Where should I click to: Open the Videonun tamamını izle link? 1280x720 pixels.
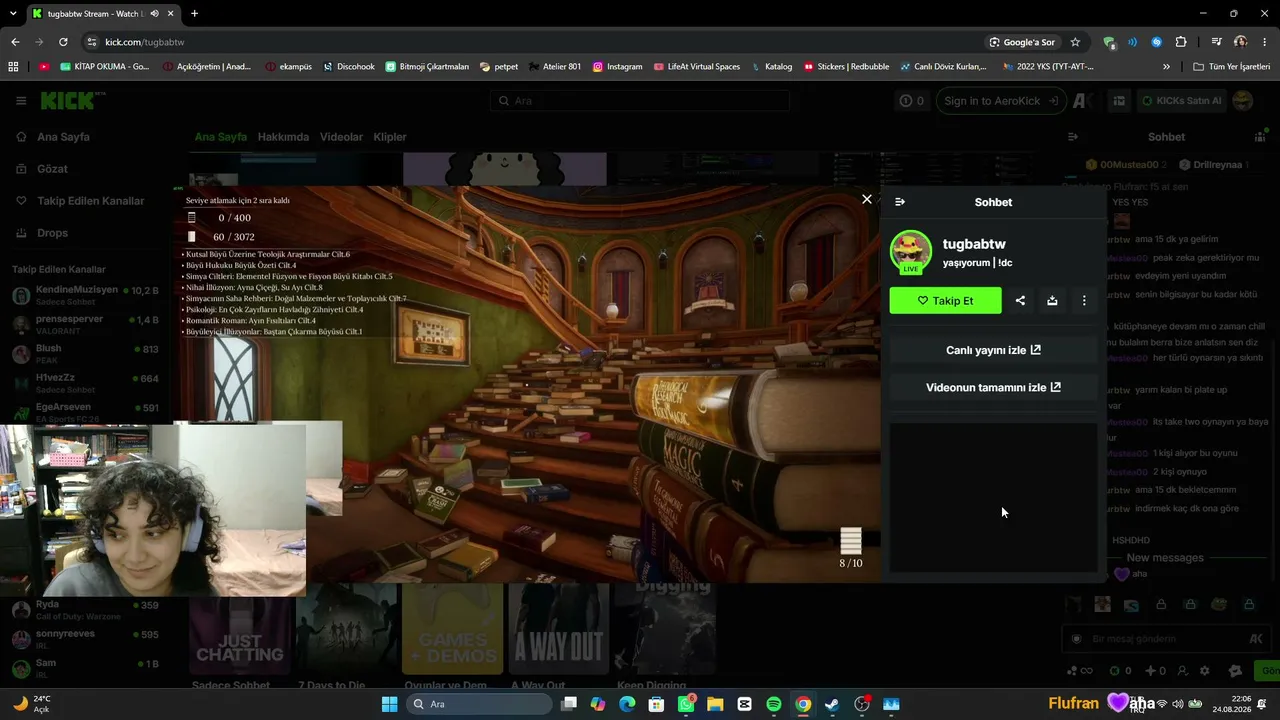[993, 387]
